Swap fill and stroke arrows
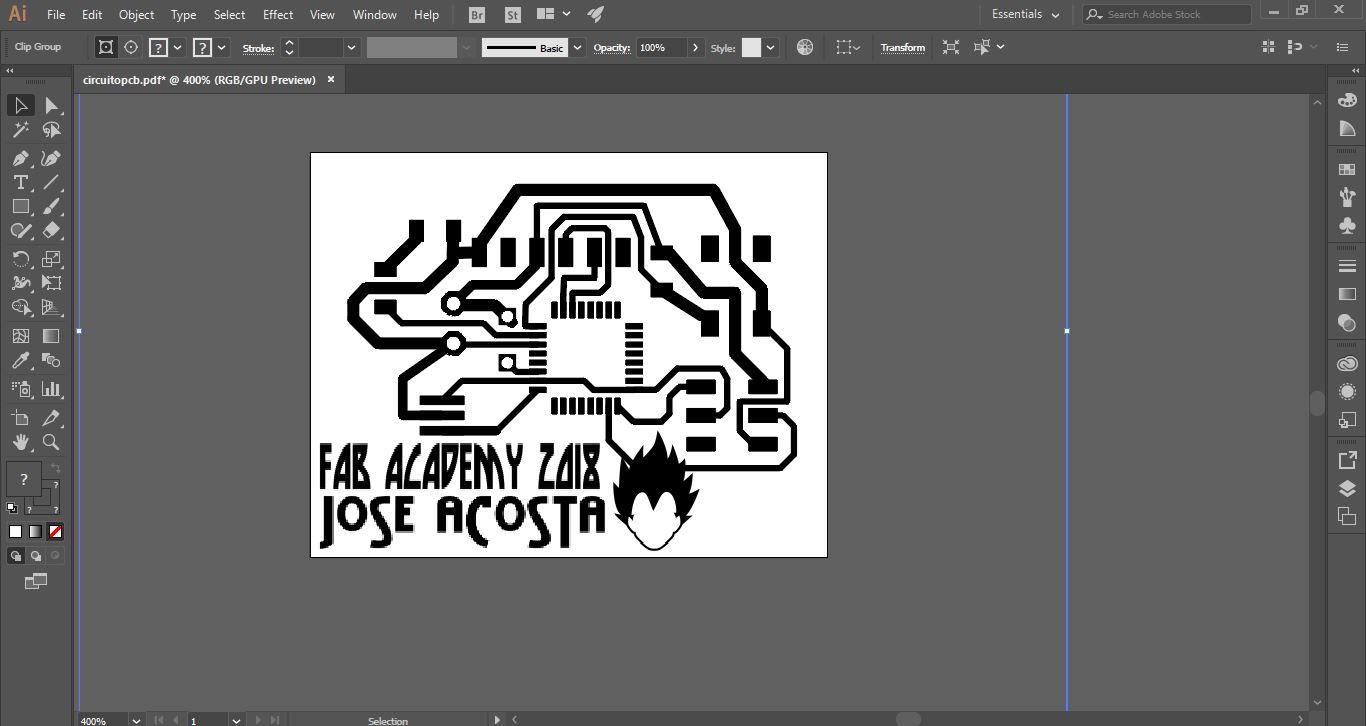 [55, 468]
